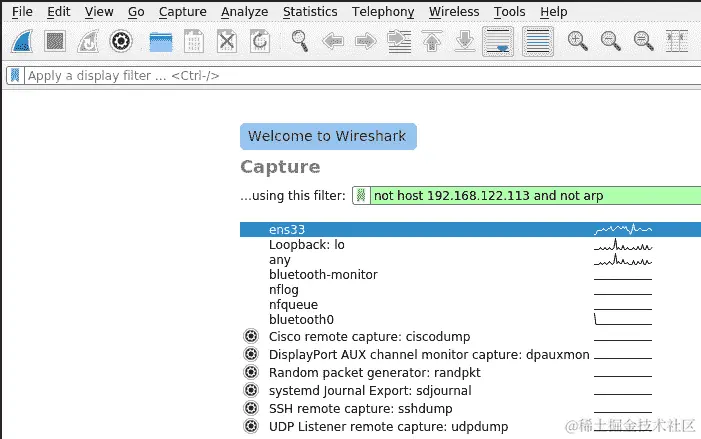
Task: Open the Edit menu
Action: [59, 12]
